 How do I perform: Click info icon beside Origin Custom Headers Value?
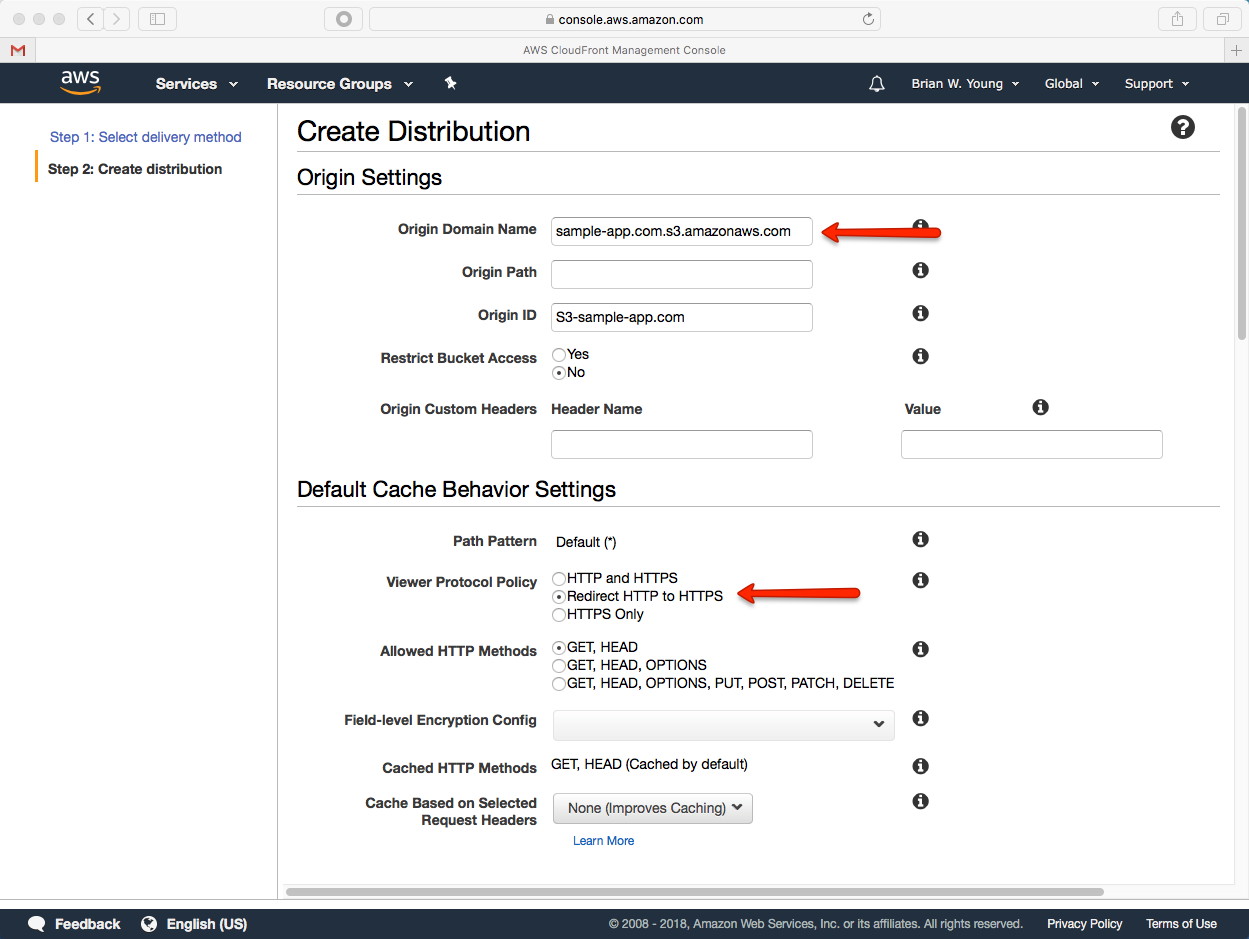pos(1041,408)
